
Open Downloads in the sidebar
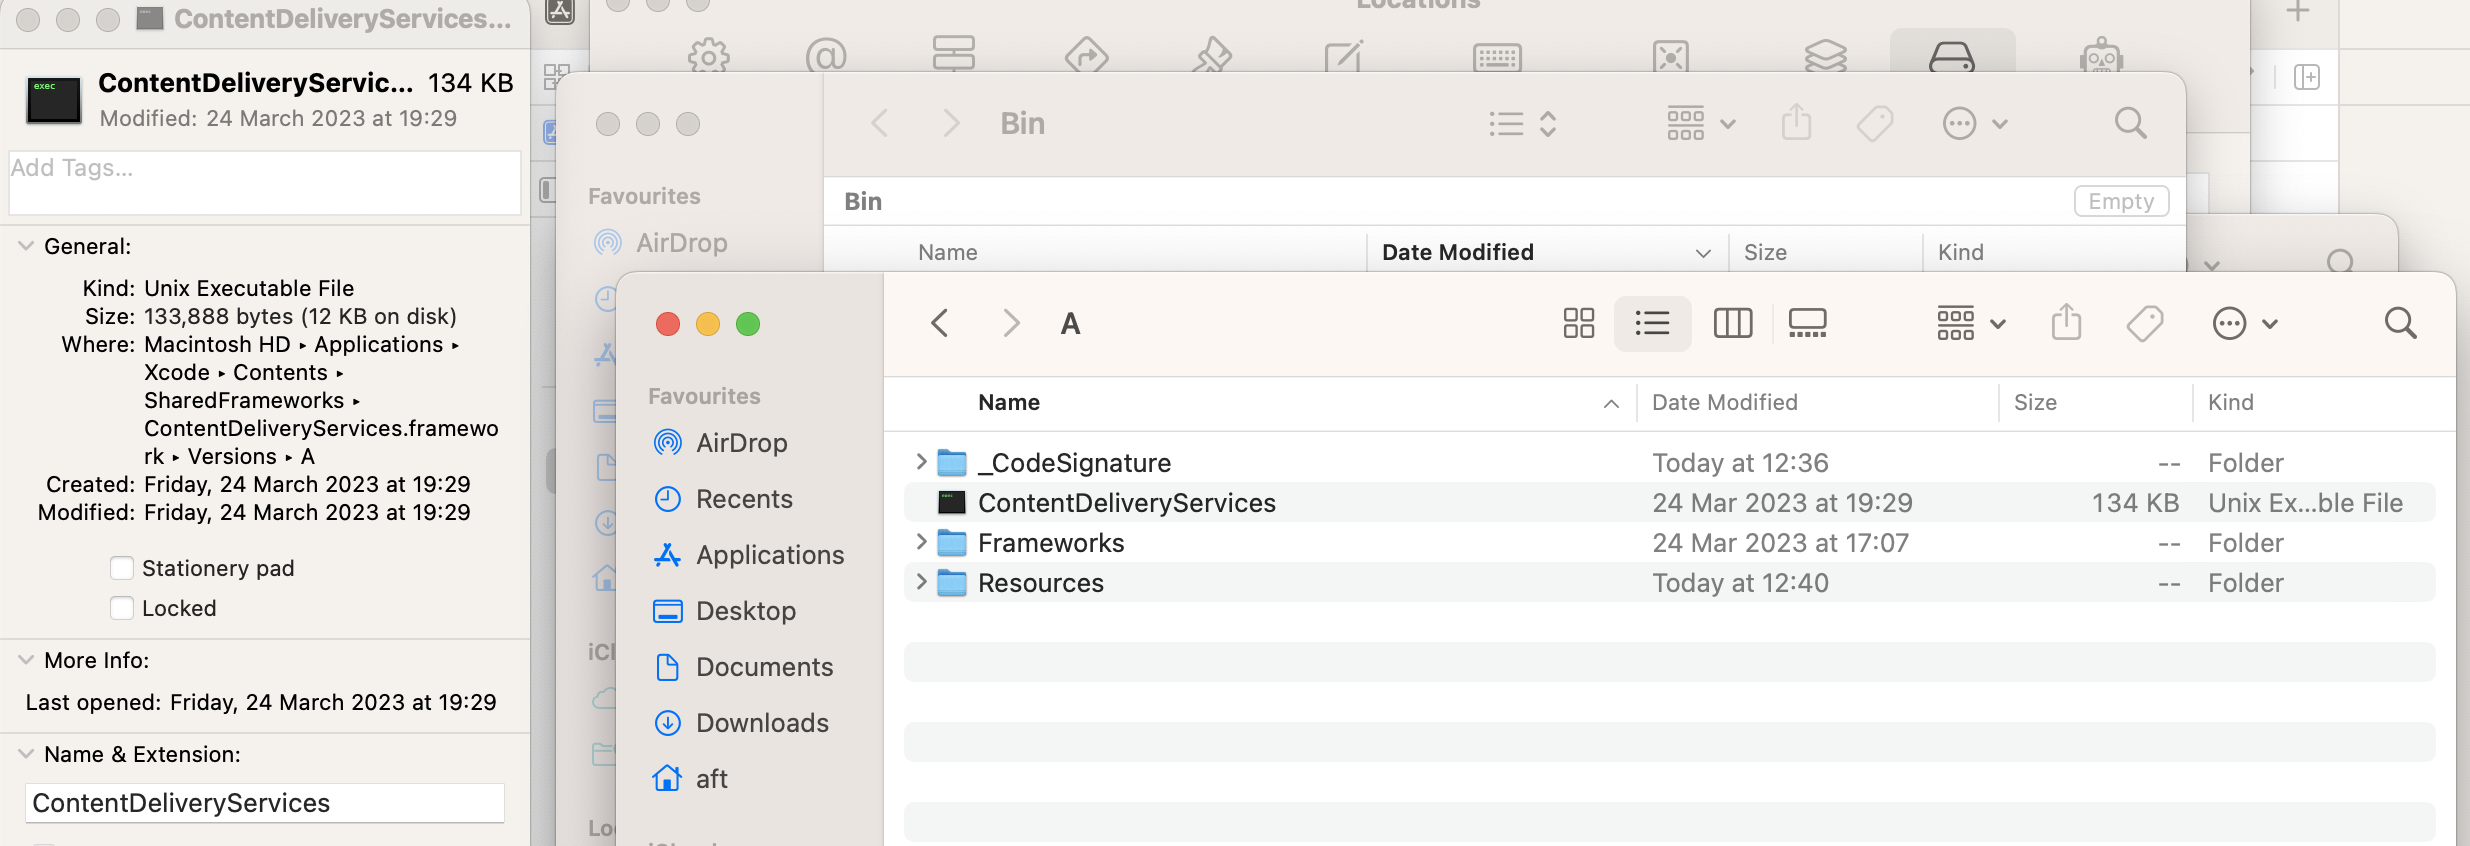762,723
